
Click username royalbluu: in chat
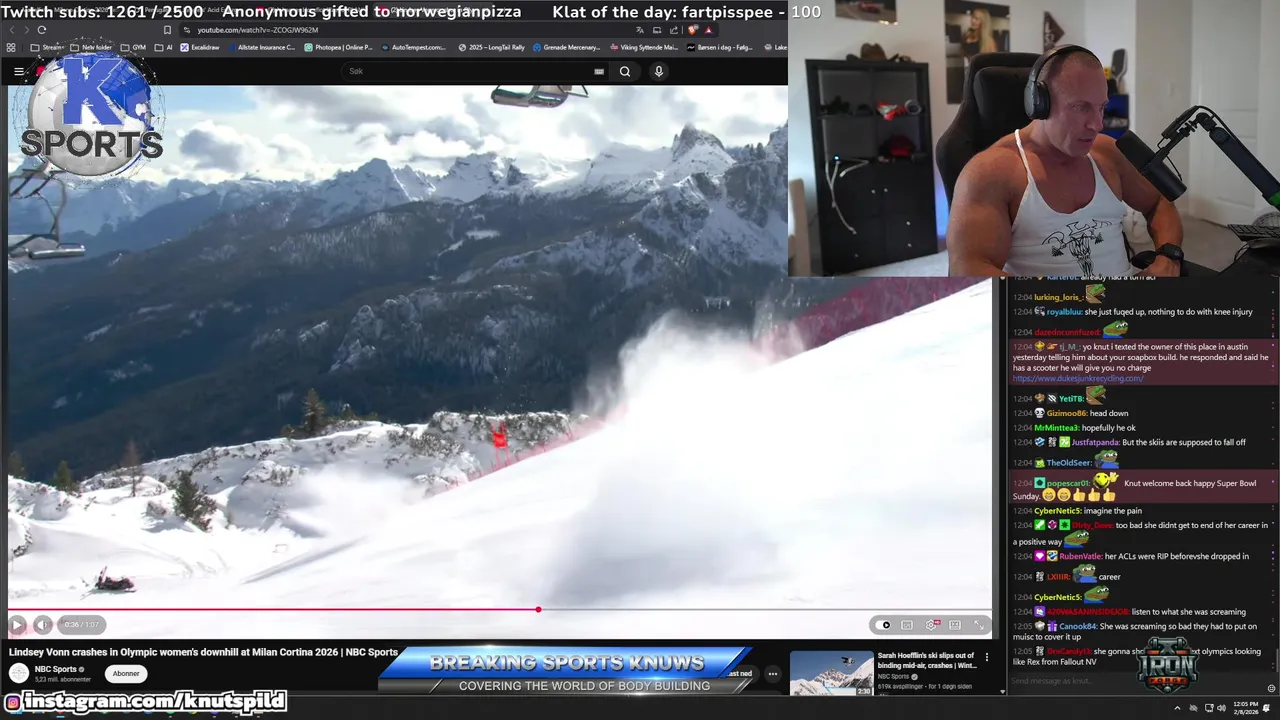[1065, 312]
